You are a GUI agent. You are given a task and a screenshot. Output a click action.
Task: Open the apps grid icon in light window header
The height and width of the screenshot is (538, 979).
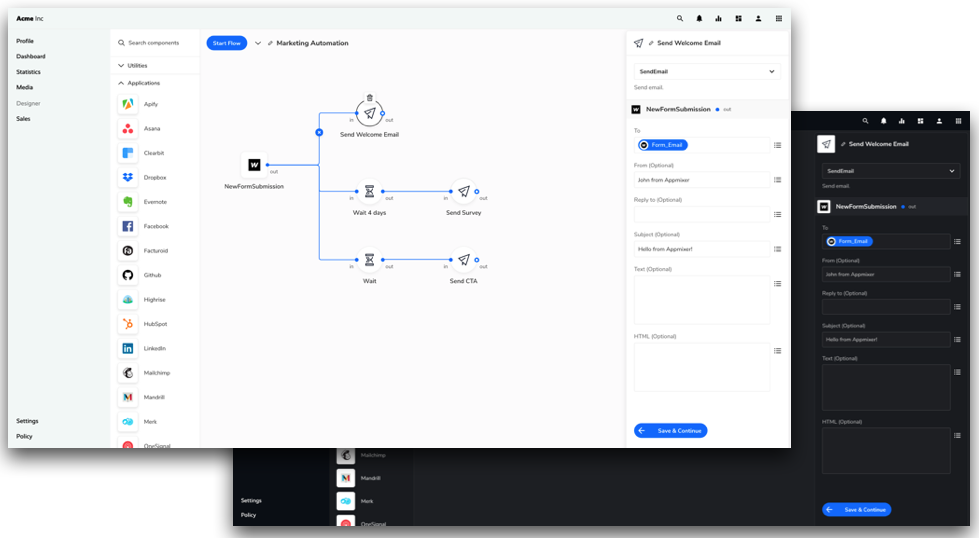(x=779, y=19)
